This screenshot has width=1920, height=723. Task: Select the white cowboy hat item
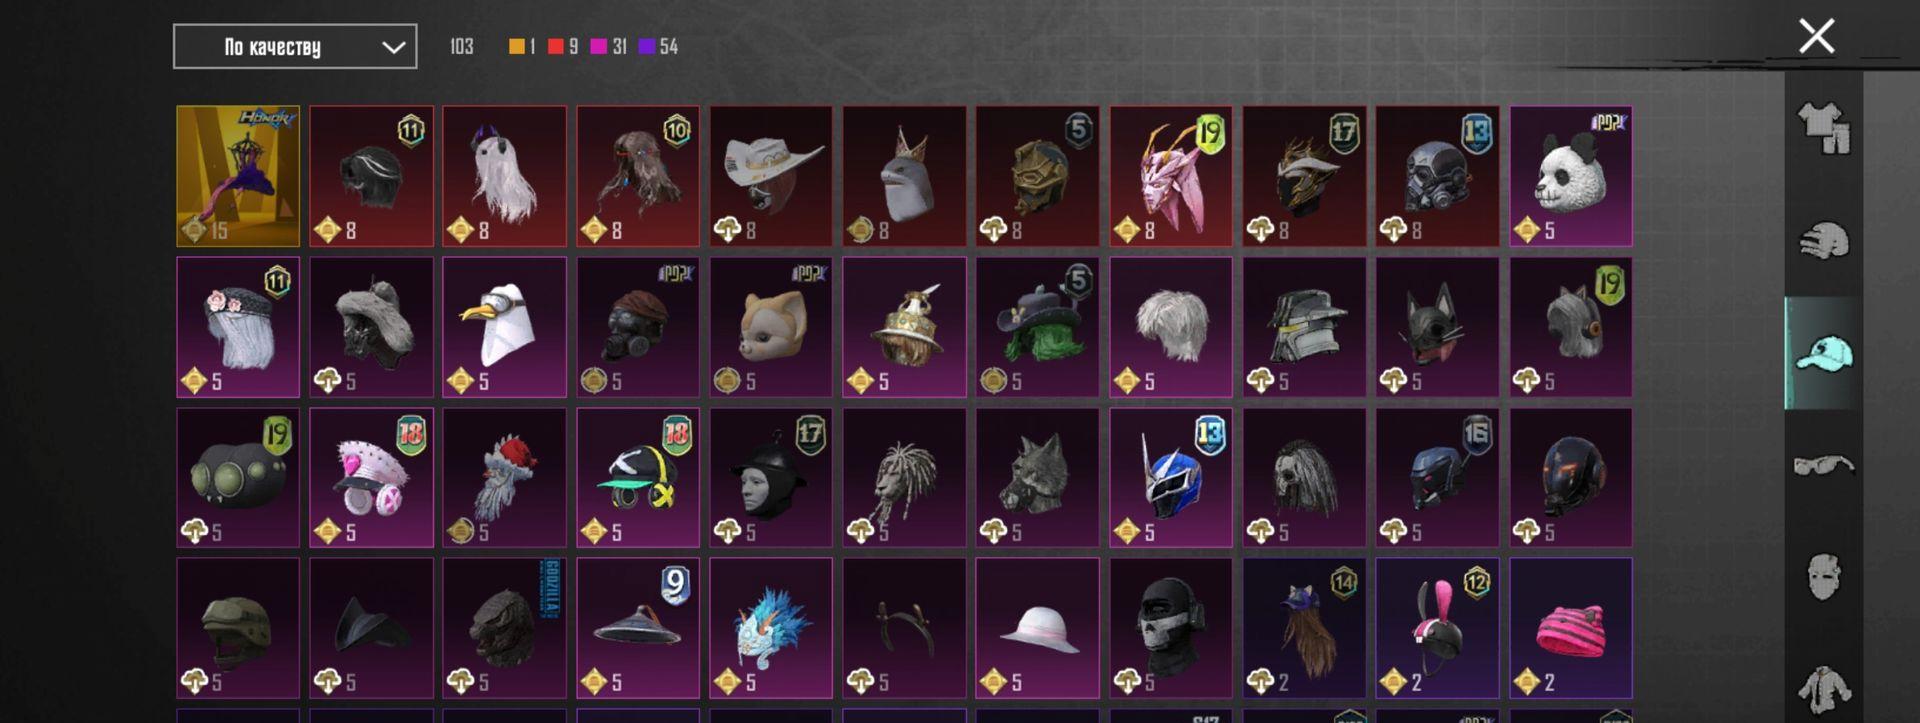(x=771, y=176)
